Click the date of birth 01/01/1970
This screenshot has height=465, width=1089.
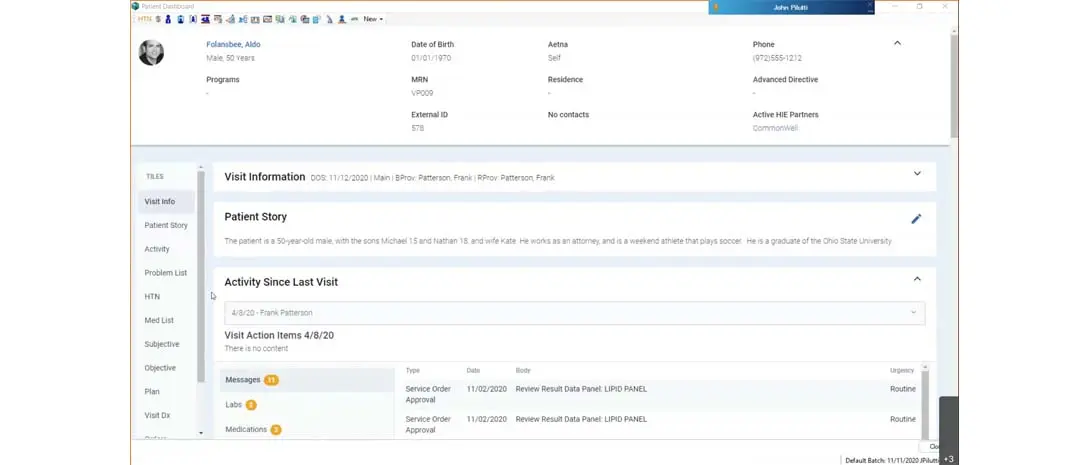(x=431, y=58)
